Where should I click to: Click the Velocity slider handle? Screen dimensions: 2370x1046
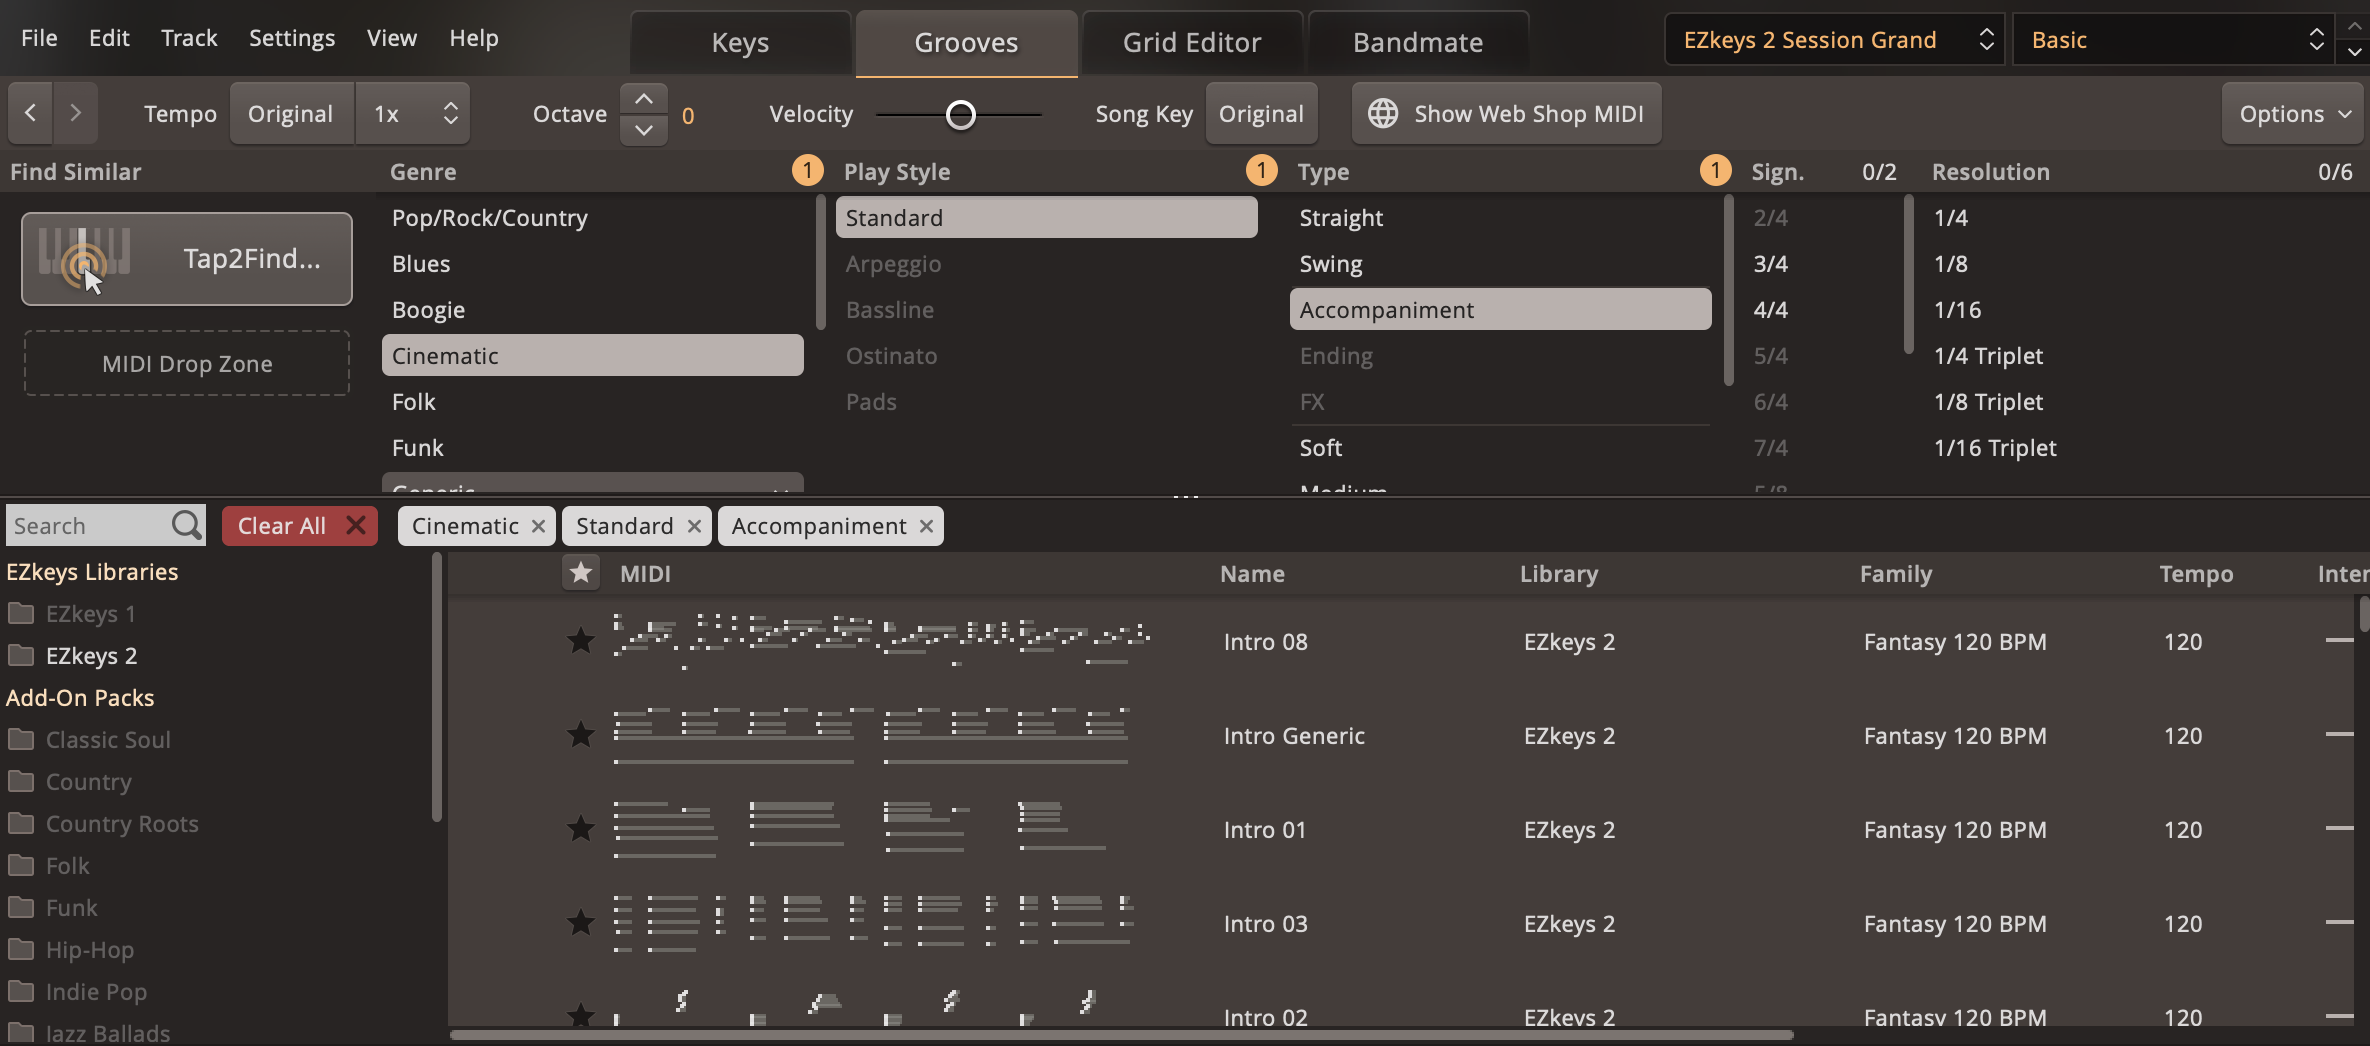[x=960, y=115]
